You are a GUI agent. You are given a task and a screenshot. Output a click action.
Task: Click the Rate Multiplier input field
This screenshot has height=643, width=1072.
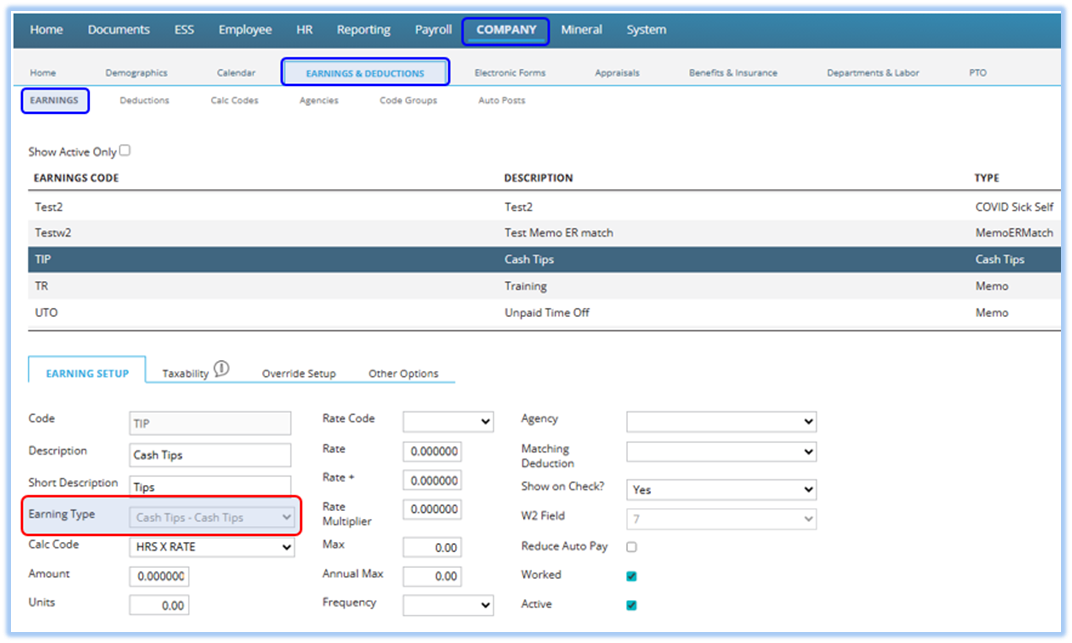click(432, 509)
